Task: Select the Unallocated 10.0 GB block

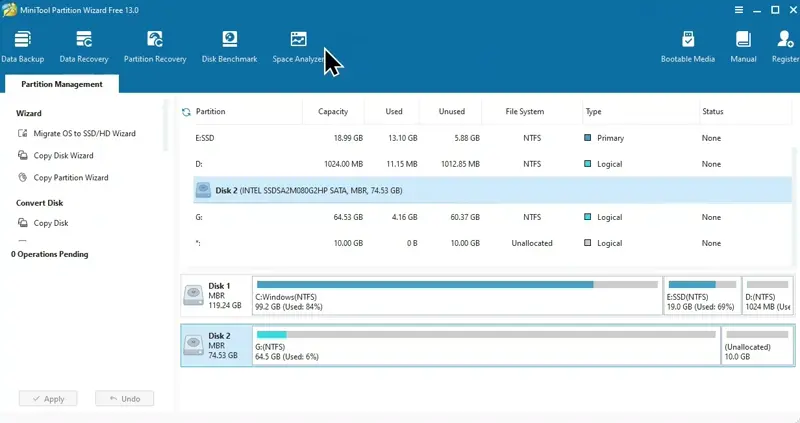Action: tap(757, 345)
